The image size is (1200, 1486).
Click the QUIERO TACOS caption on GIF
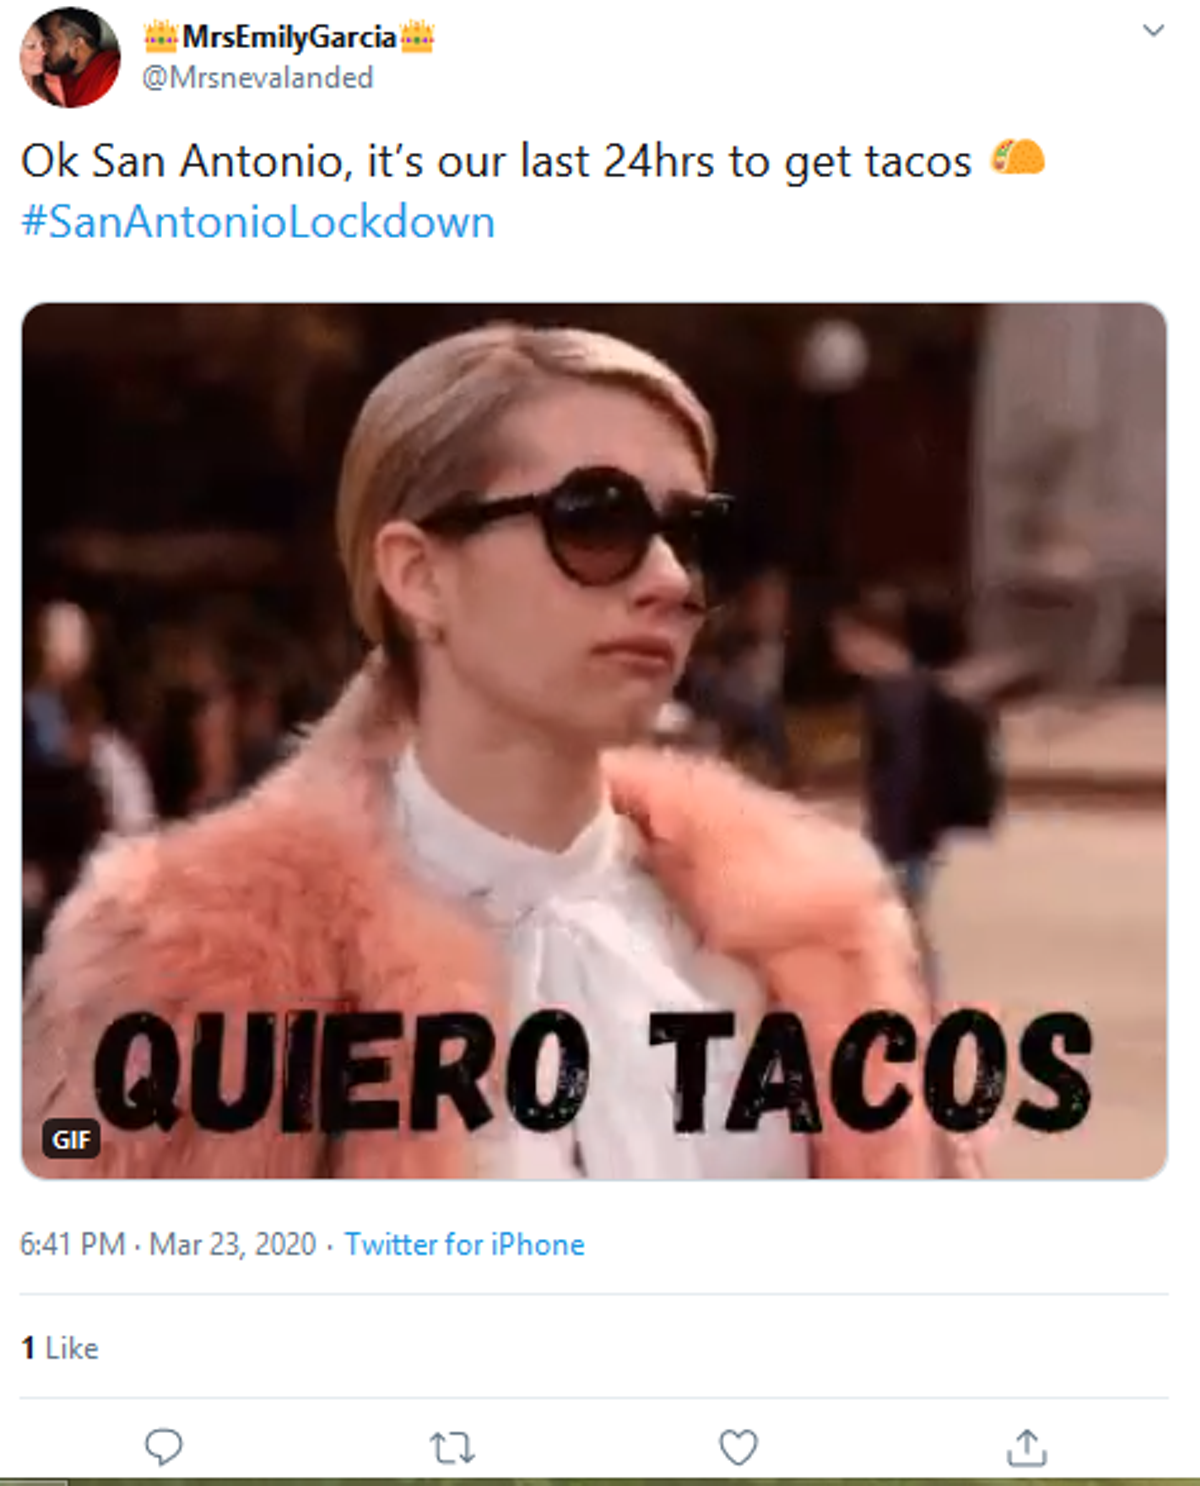tap(592, 1070)
